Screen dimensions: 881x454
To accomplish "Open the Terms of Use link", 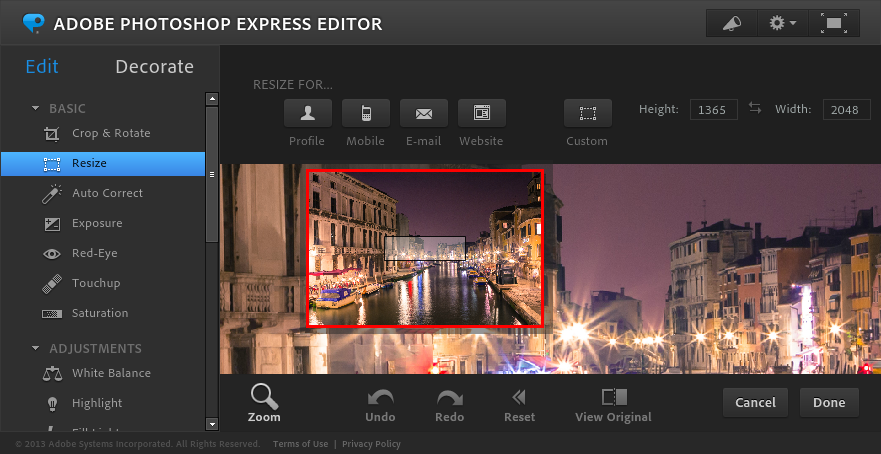I will pyautogui.click(x=301, y=444).
